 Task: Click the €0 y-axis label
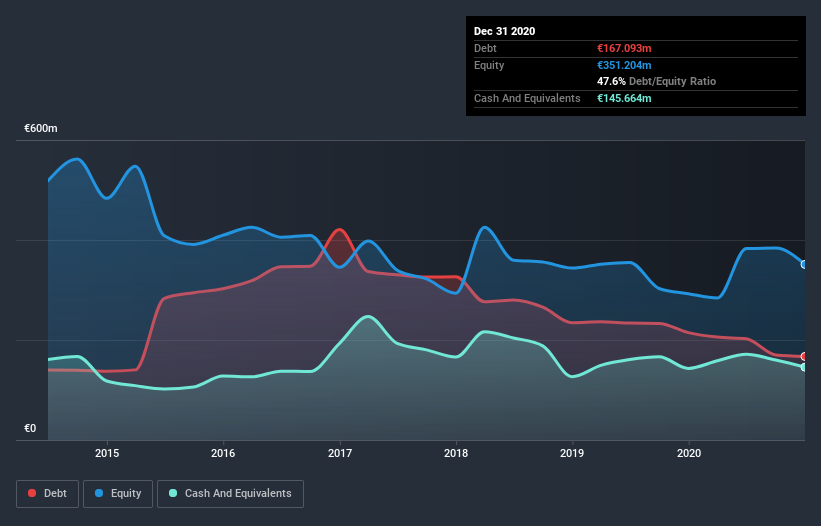coord(30,428)
